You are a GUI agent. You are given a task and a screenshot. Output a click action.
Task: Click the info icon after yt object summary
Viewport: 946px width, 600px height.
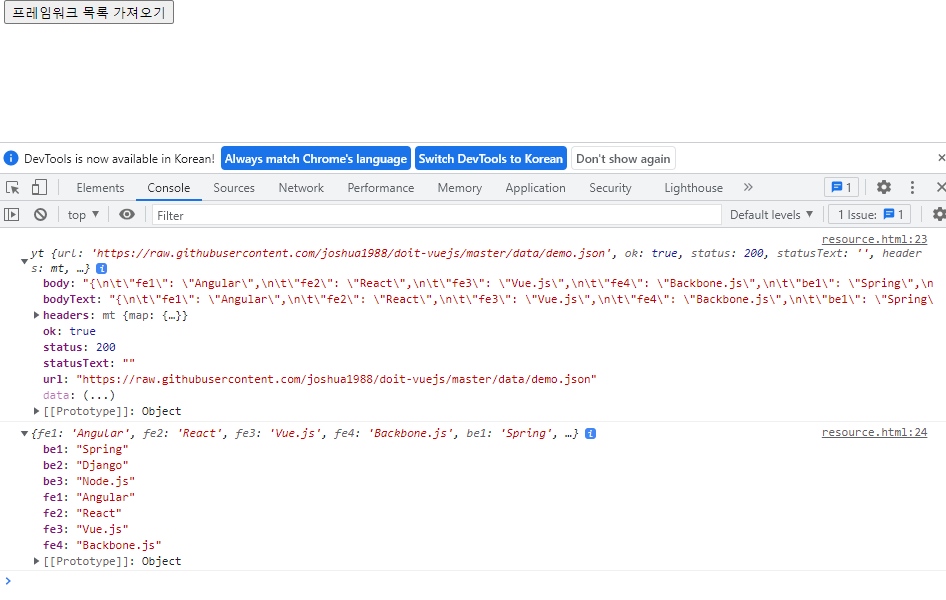pyautogui.click(x=102, y=268)
